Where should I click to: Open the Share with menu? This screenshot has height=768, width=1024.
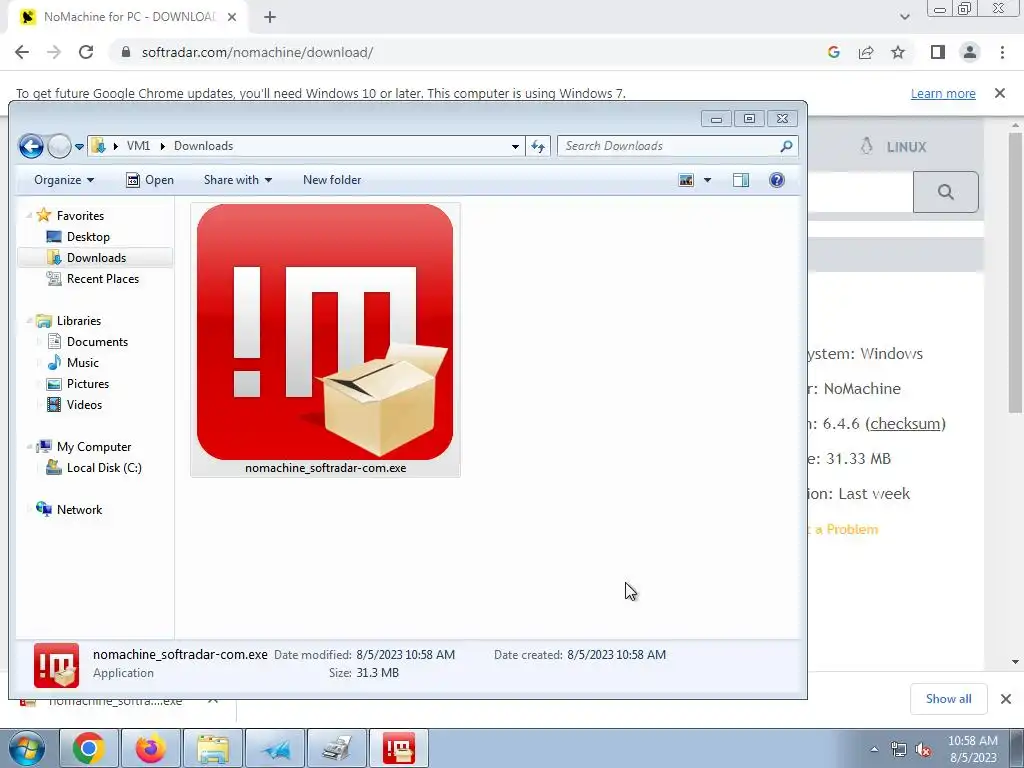pyautogui.click(x=238, y=180)
